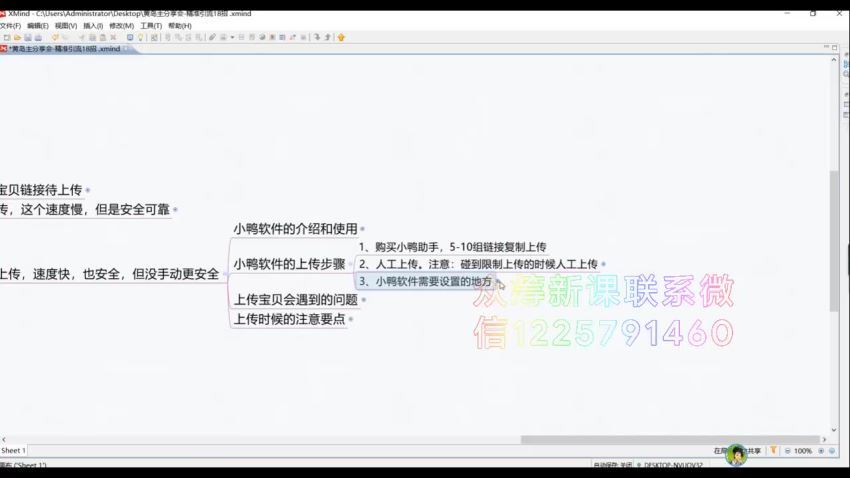Click the orange filter funnel icon
The image size is (850, 478).
pyautogui.click(x=774, y=450)
